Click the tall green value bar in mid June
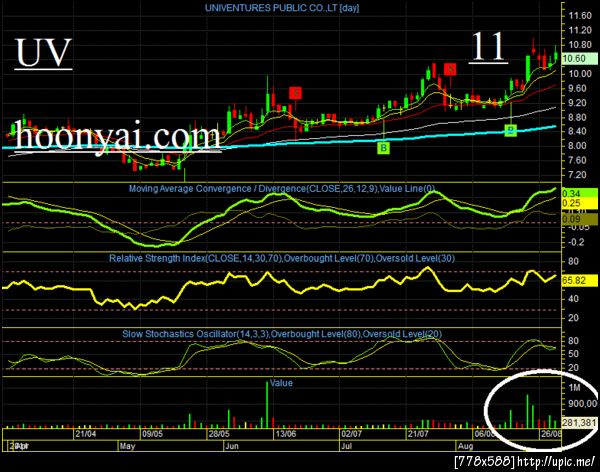The image size is (600, 472). pyautogui.click(x=267, y=404)
